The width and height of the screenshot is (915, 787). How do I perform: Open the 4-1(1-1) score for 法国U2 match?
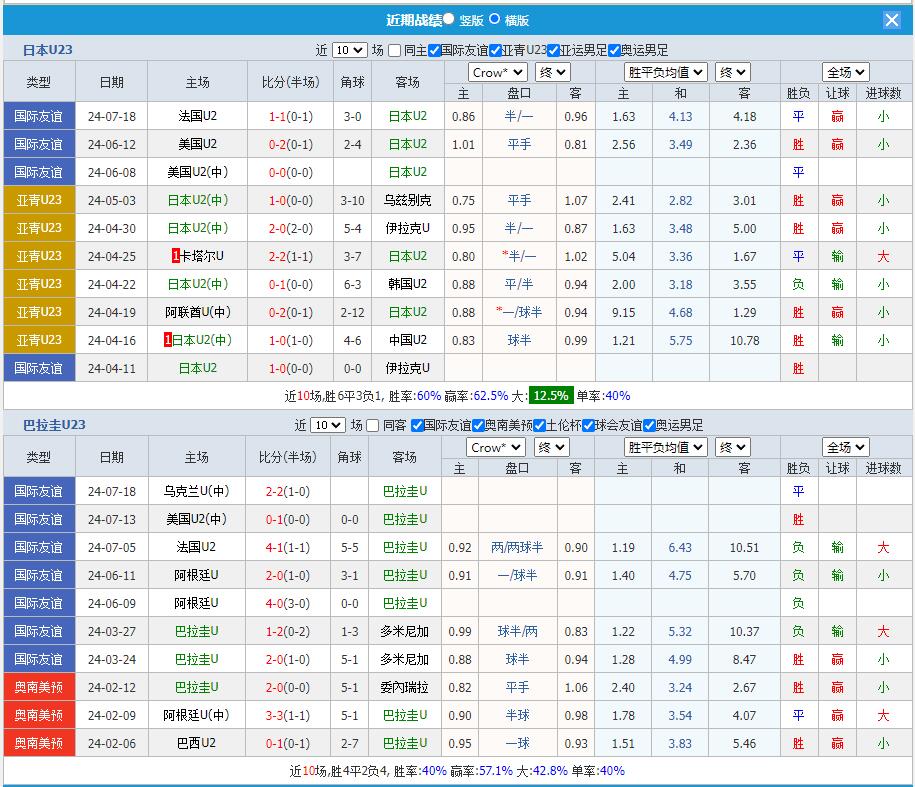point(288,547)
